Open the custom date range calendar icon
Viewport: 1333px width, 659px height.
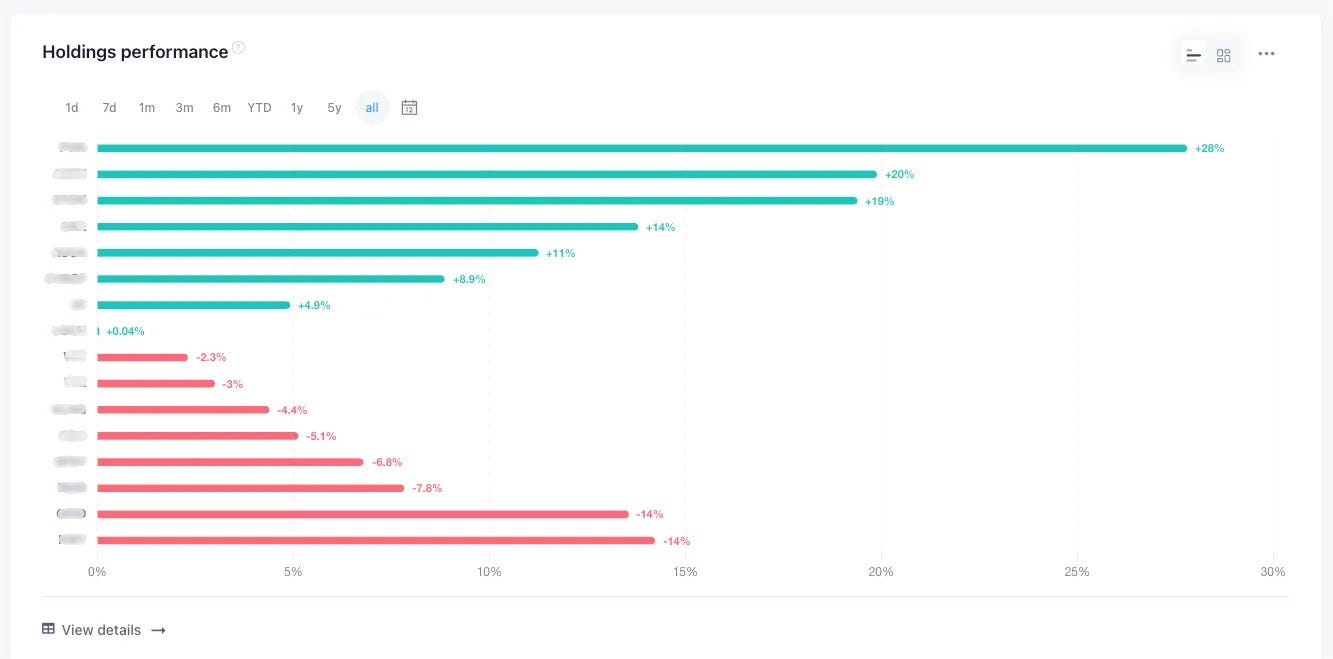(409, 108)
